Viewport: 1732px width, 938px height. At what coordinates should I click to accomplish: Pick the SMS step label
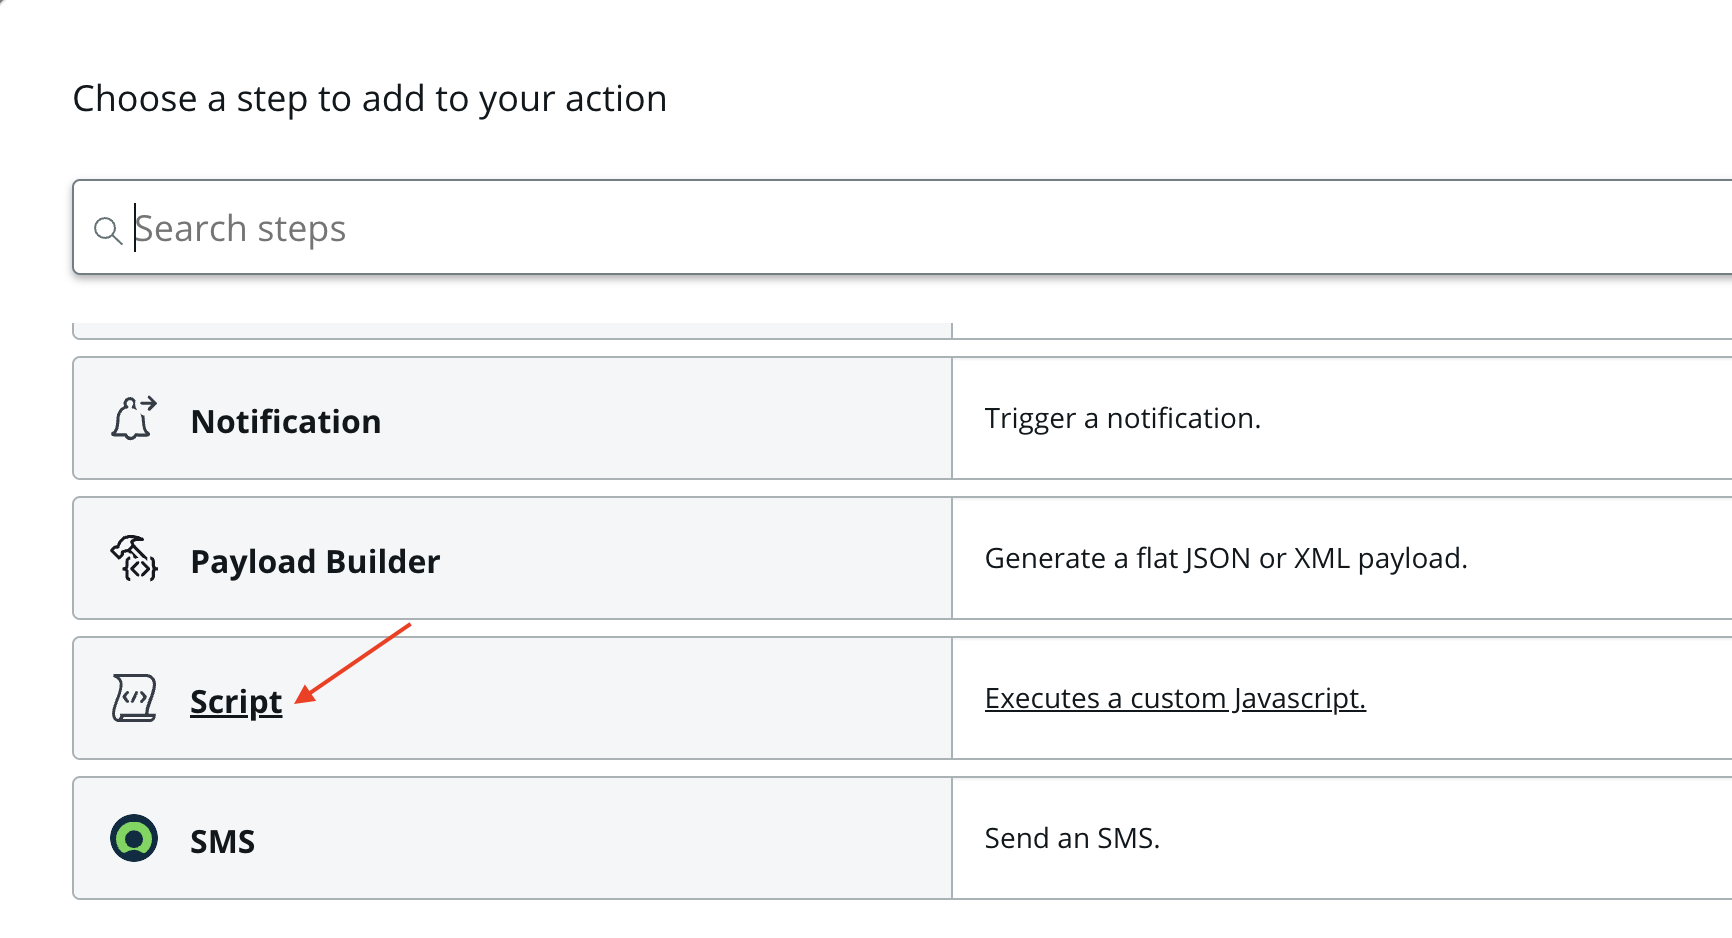222,842
